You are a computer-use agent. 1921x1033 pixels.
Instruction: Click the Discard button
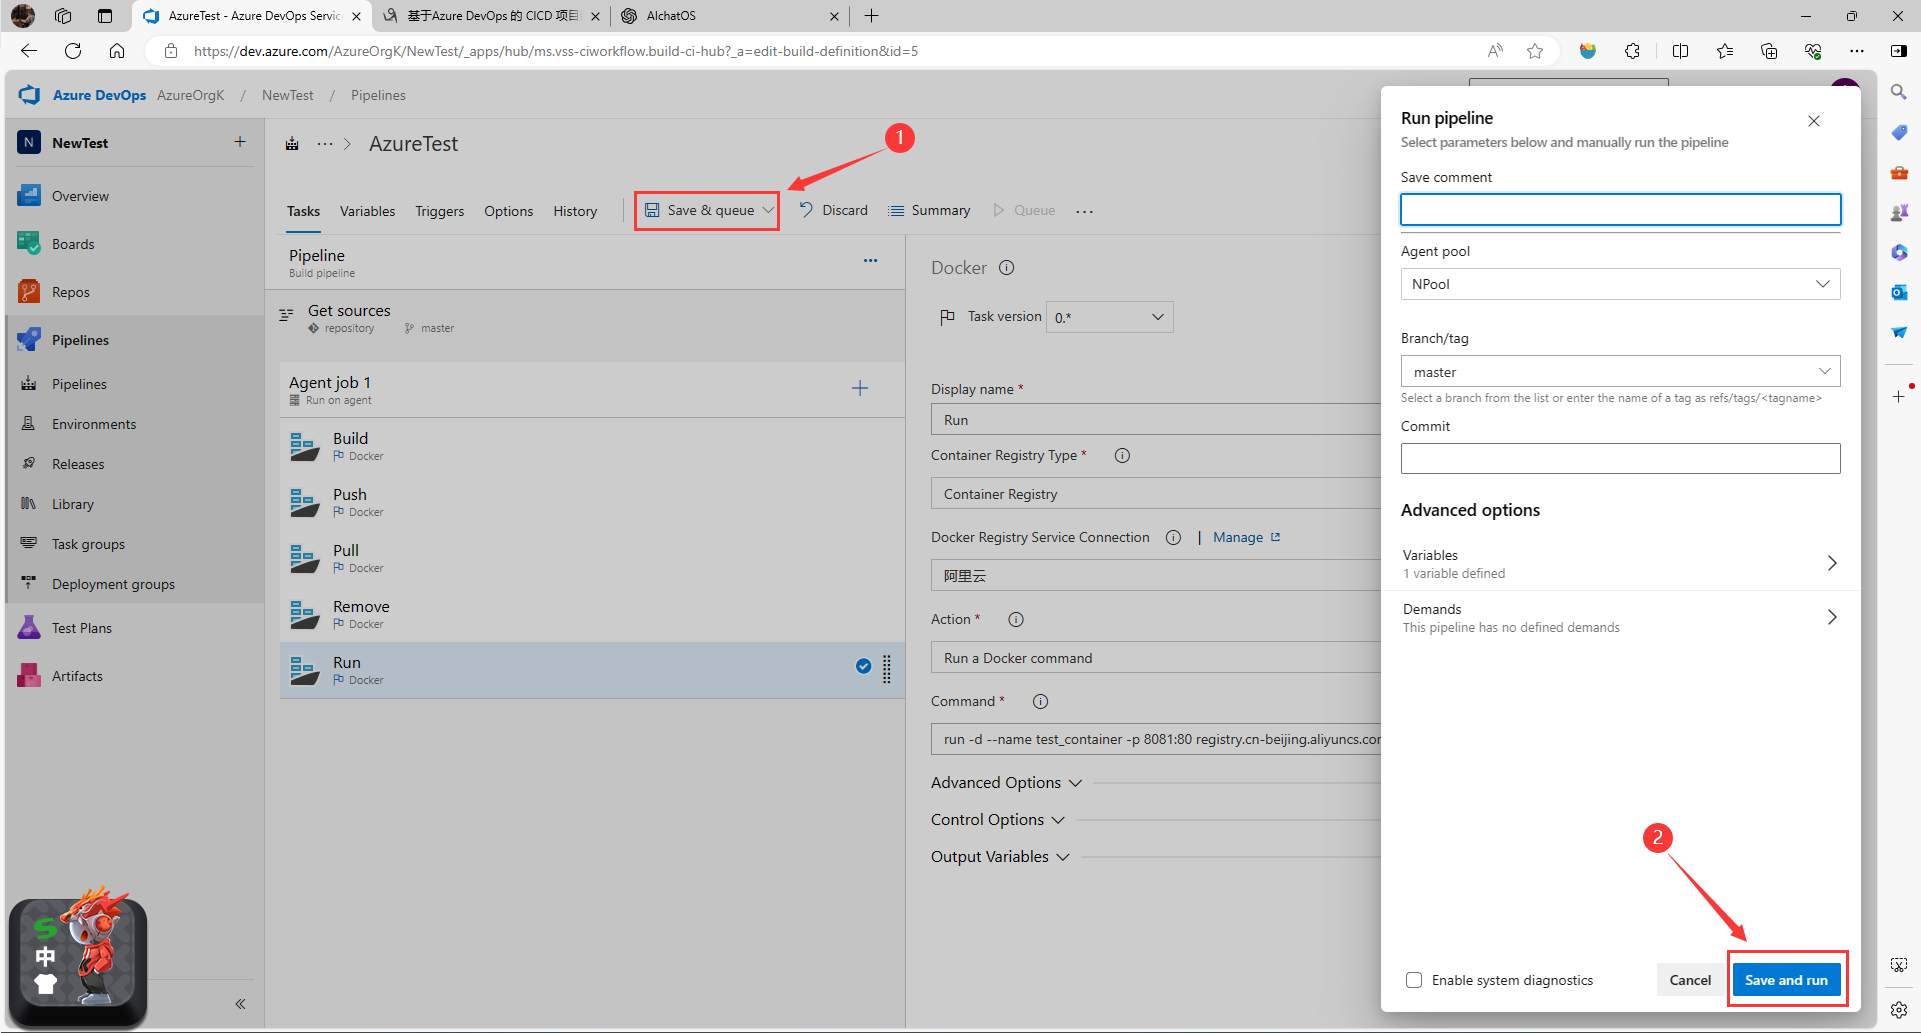click(833, 210)
